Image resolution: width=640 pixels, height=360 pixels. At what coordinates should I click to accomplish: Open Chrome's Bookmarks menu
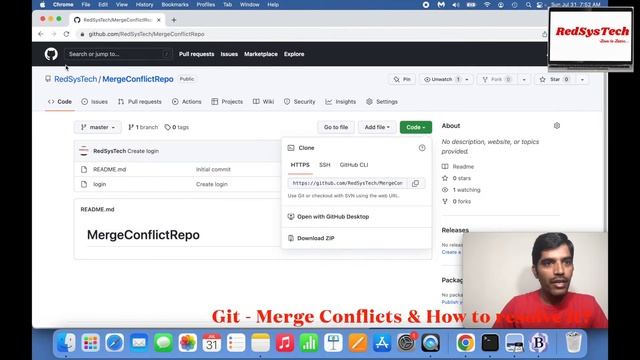tap(175, 4)
